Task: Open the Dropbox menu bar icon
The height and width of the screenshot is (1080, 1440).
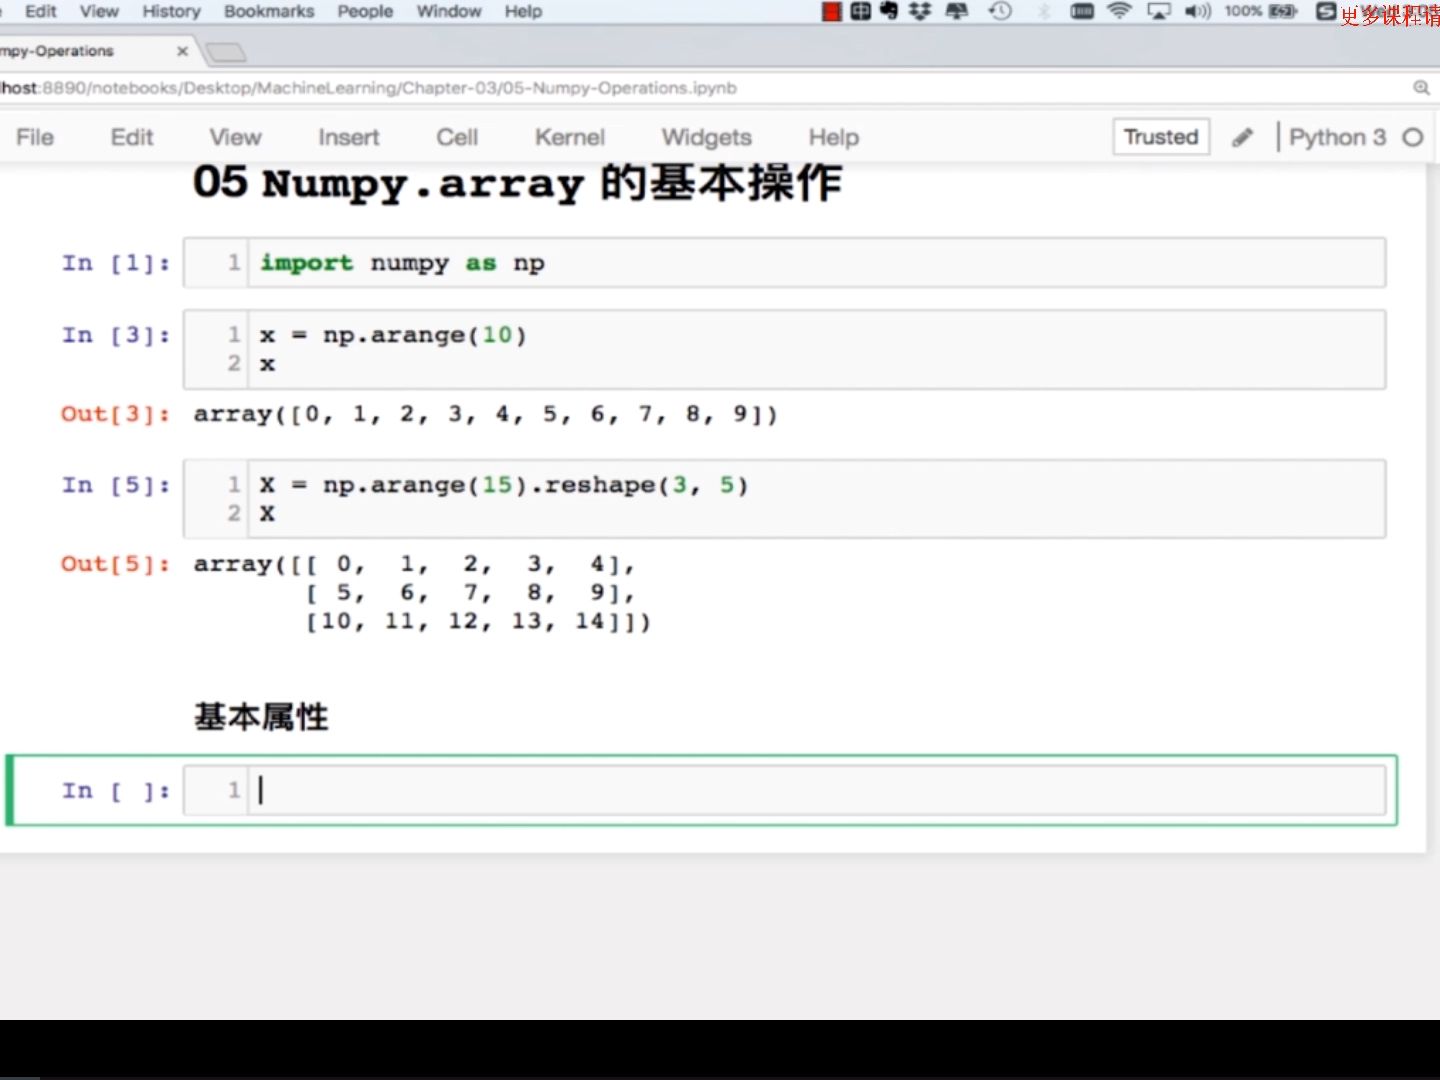Action: (917, 11)
